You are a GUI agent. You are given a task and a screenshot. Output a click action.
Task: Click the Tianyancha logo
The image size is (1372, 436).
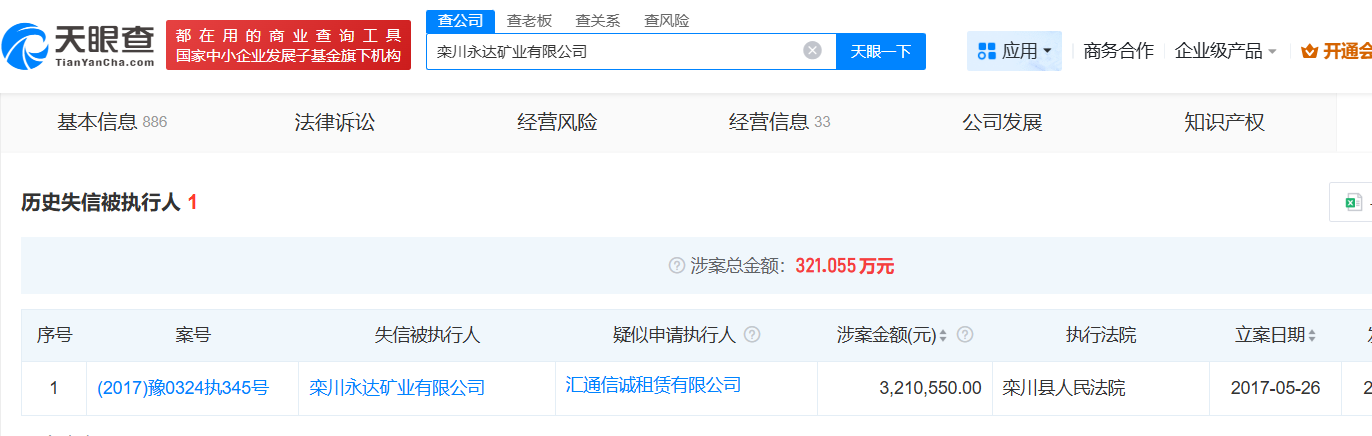(79, 44)
